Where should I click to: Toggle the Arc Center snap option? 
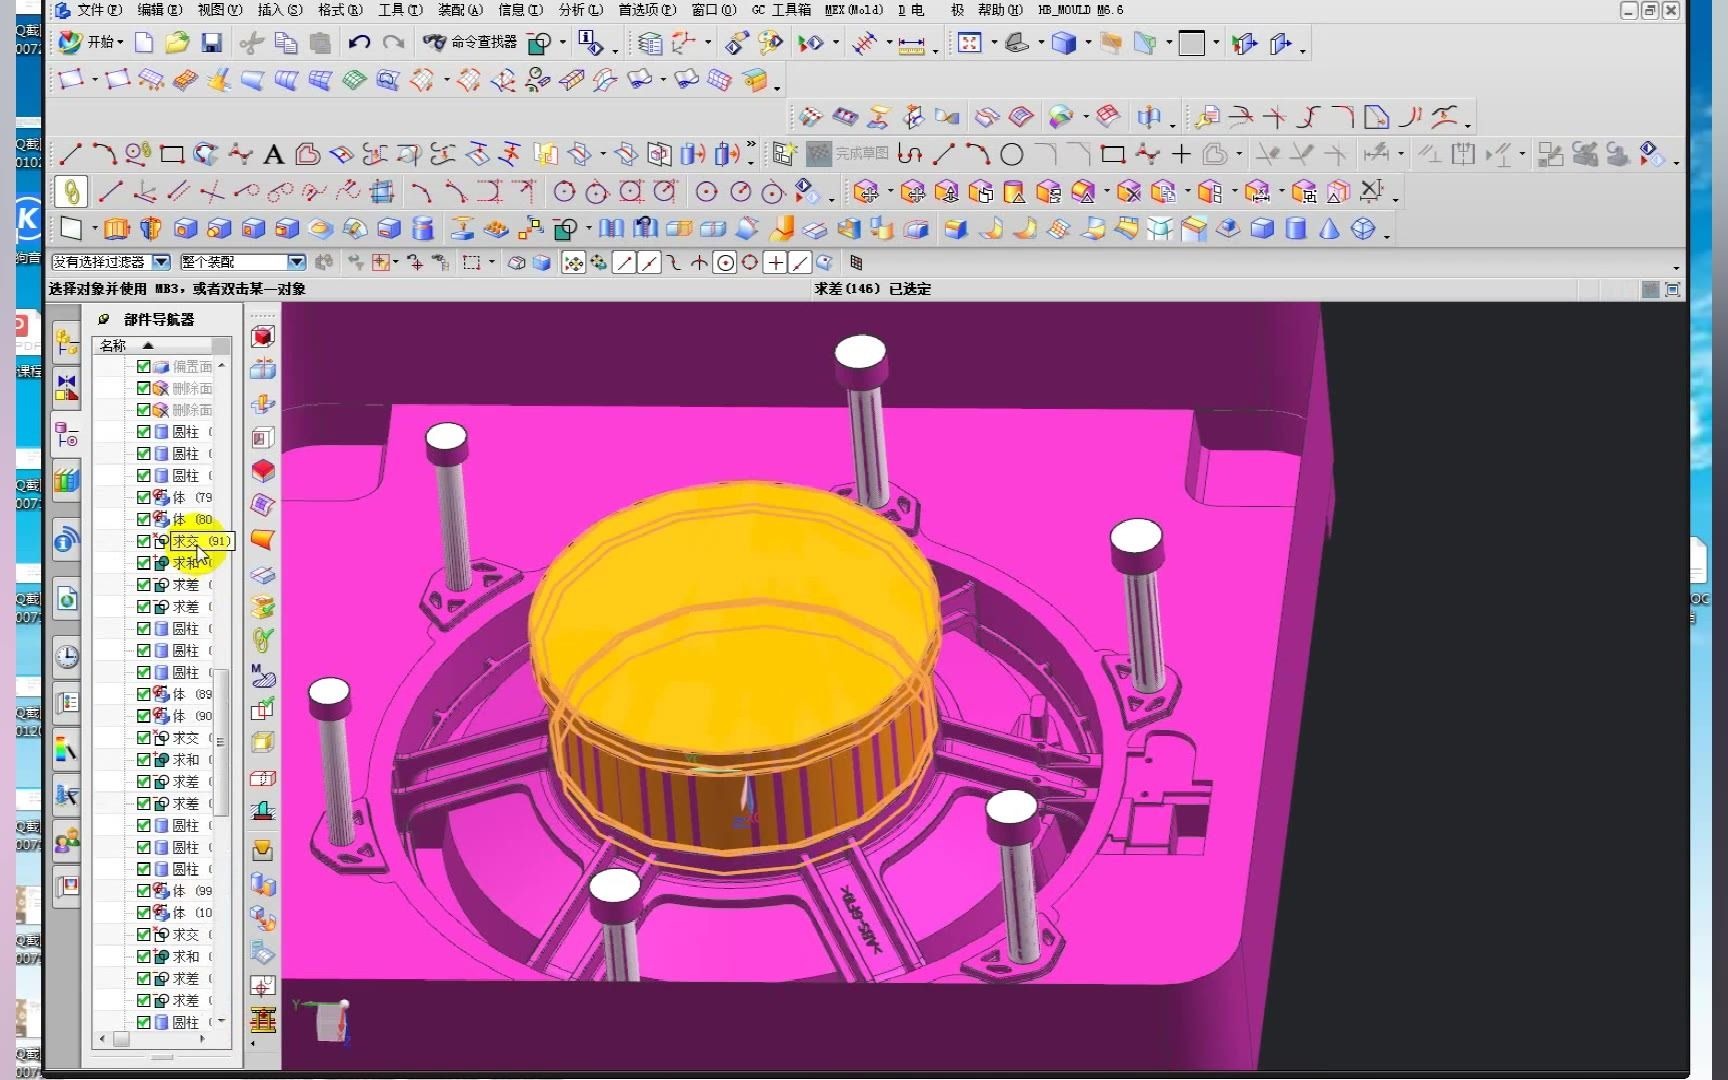point(726,263)
